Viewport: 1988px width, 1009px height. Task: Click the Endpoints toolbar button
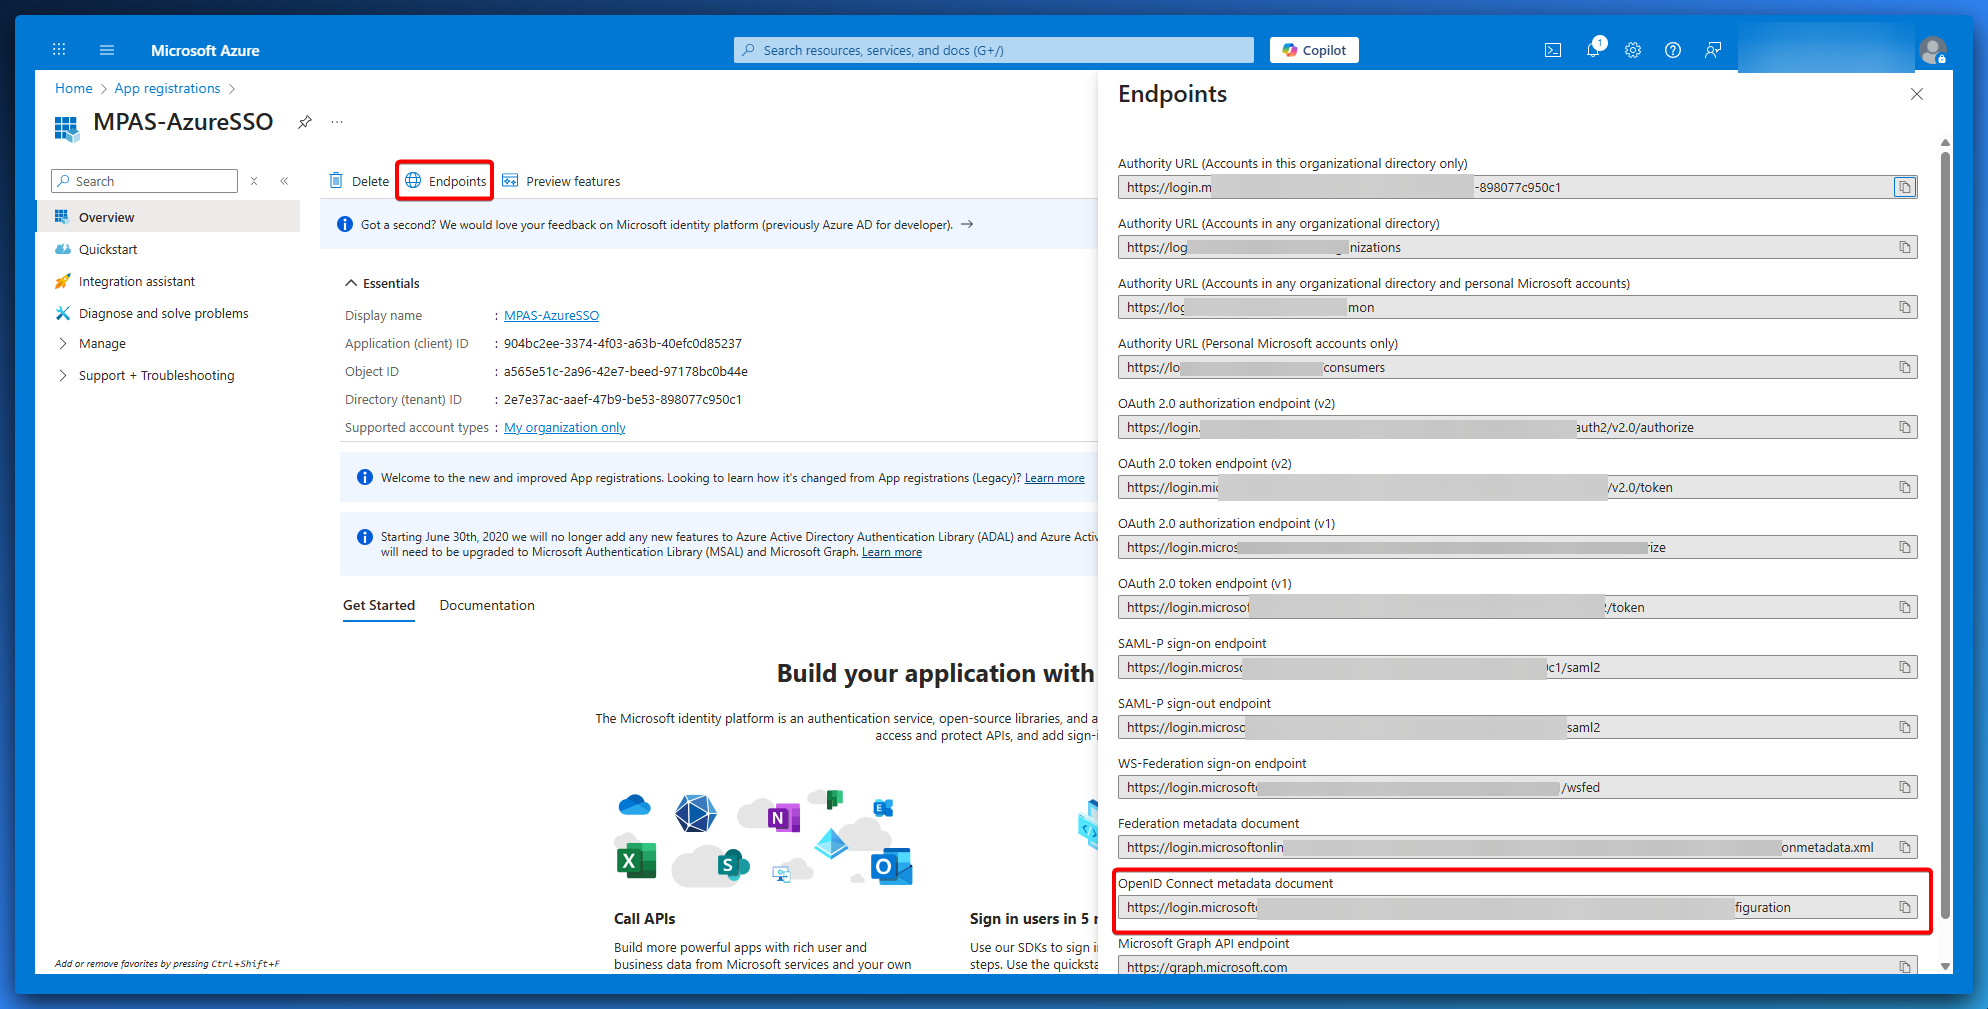click(x=445, y=181)
